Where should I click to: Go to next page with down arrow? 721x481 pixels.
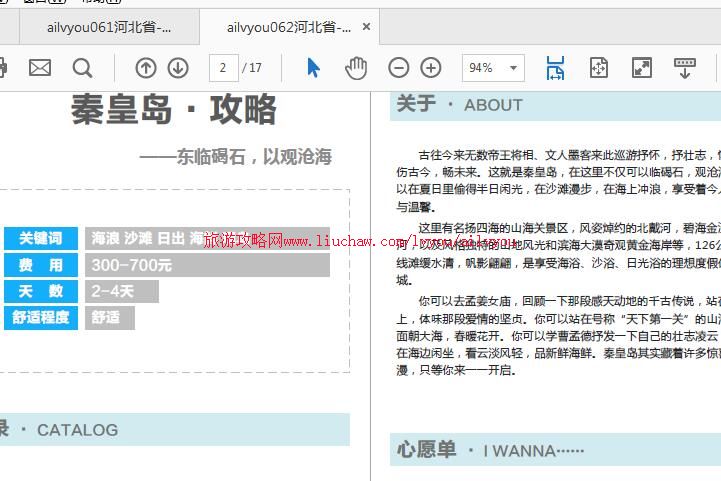pyautogui.click(x=178, y=68)
